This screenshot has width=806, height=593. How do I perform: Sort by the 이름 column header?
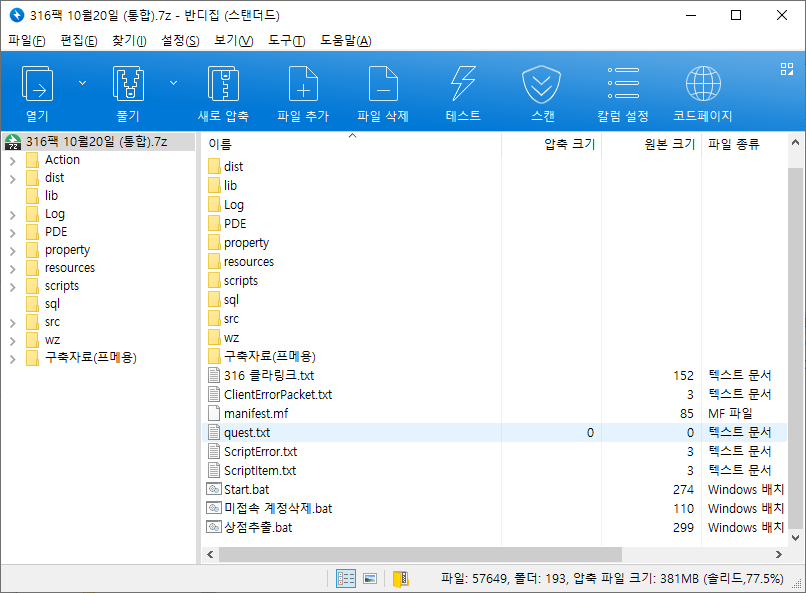click(x=352, y=144)
